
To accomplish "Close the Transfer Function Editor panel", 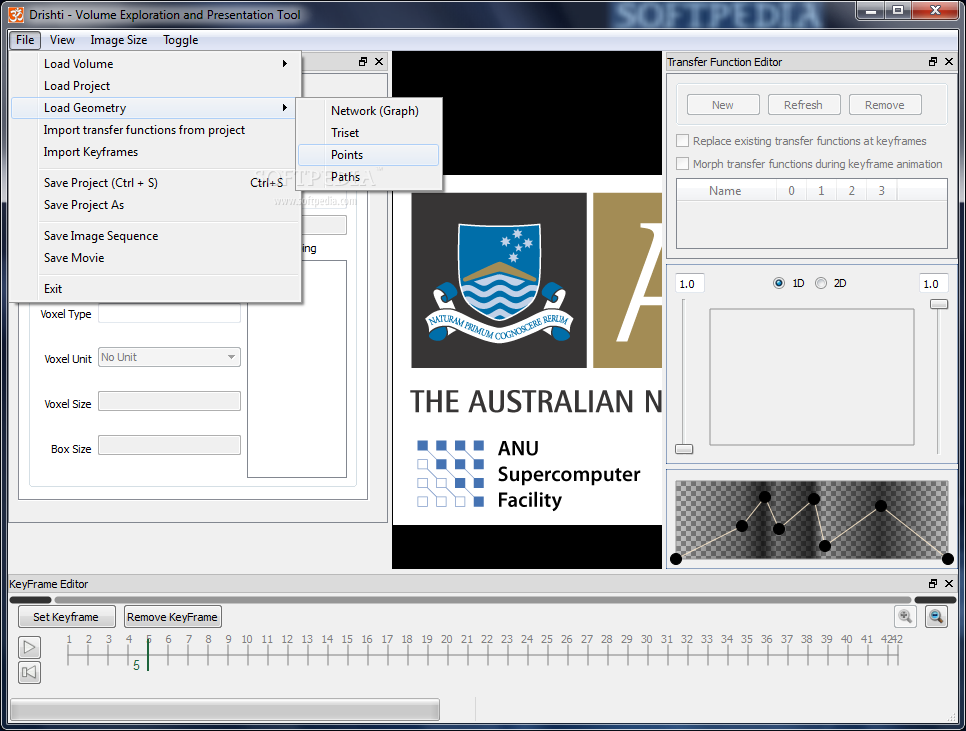I will pos(949,62).
